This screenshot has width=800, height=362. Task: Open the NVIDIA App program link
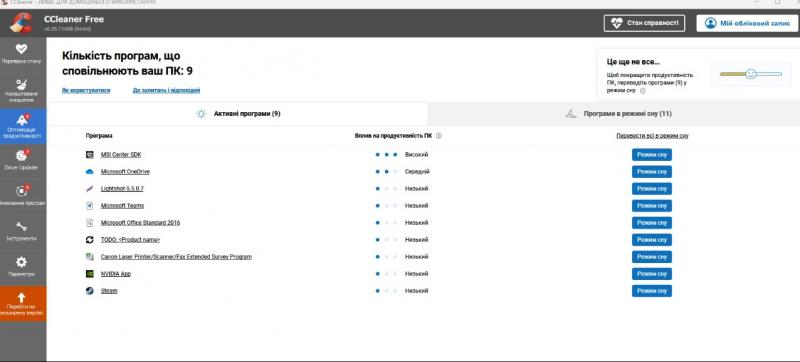tap(115, 274)
